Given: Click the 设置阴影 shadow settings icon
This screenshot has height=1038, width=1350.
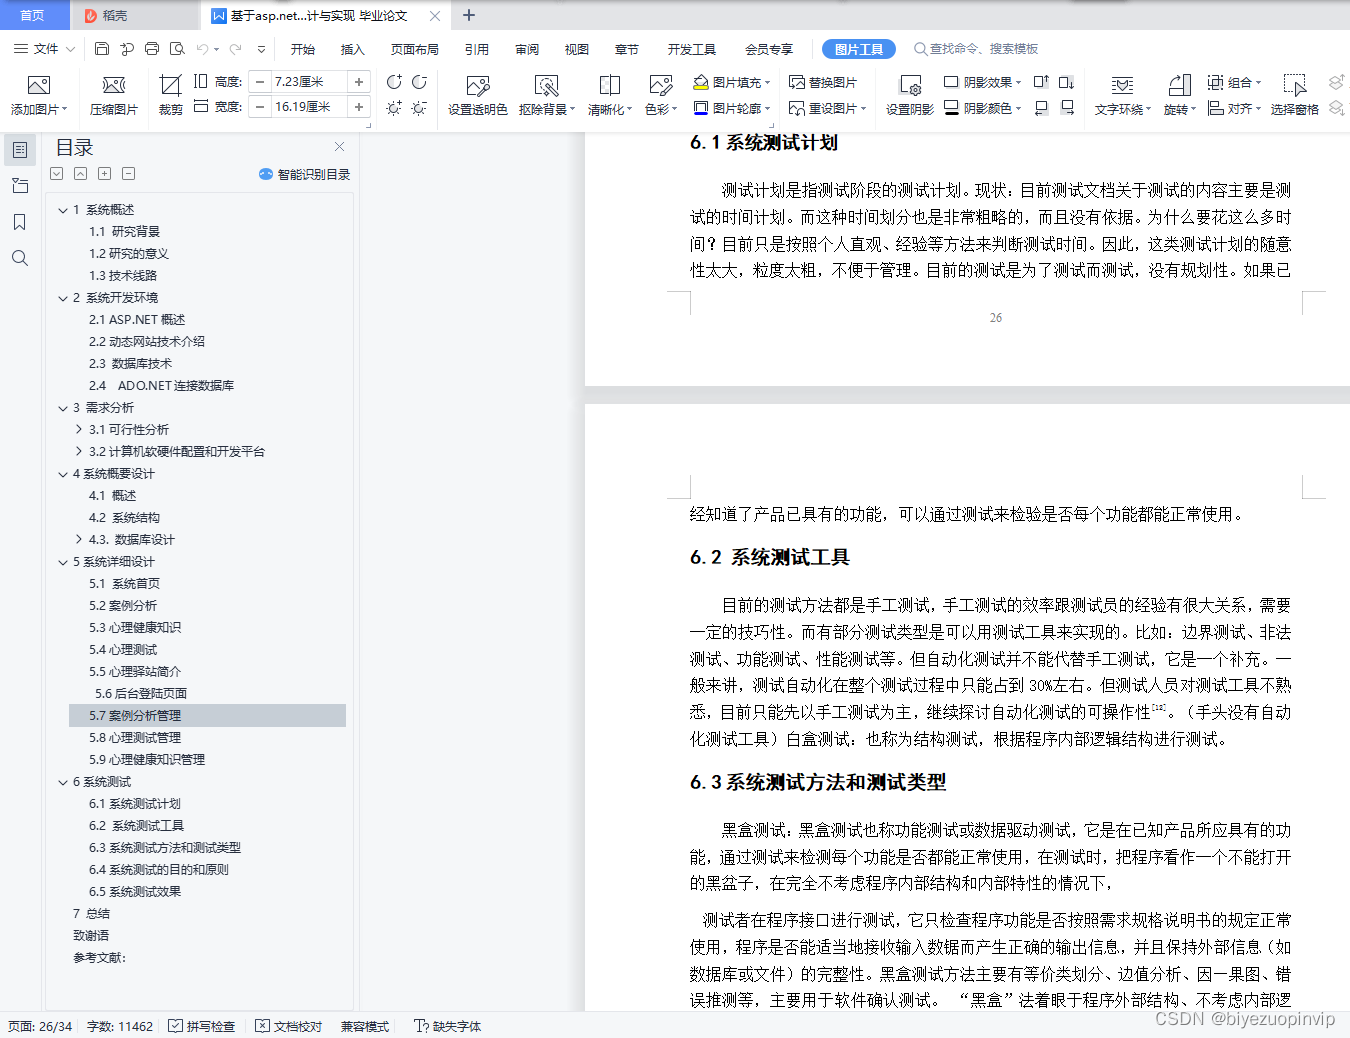Looking at the screenshot, I should pos(908,95).
